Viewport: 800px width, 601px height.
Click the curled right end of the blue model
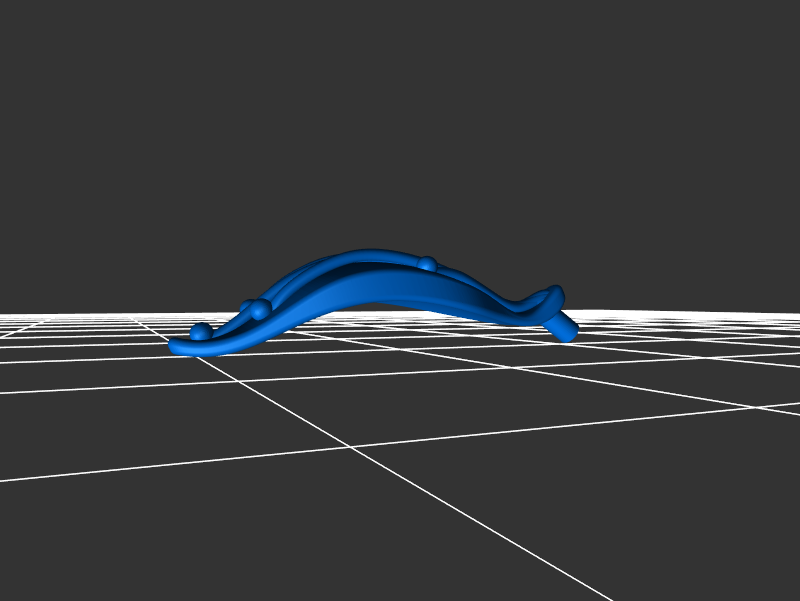(x=551, y=296)
